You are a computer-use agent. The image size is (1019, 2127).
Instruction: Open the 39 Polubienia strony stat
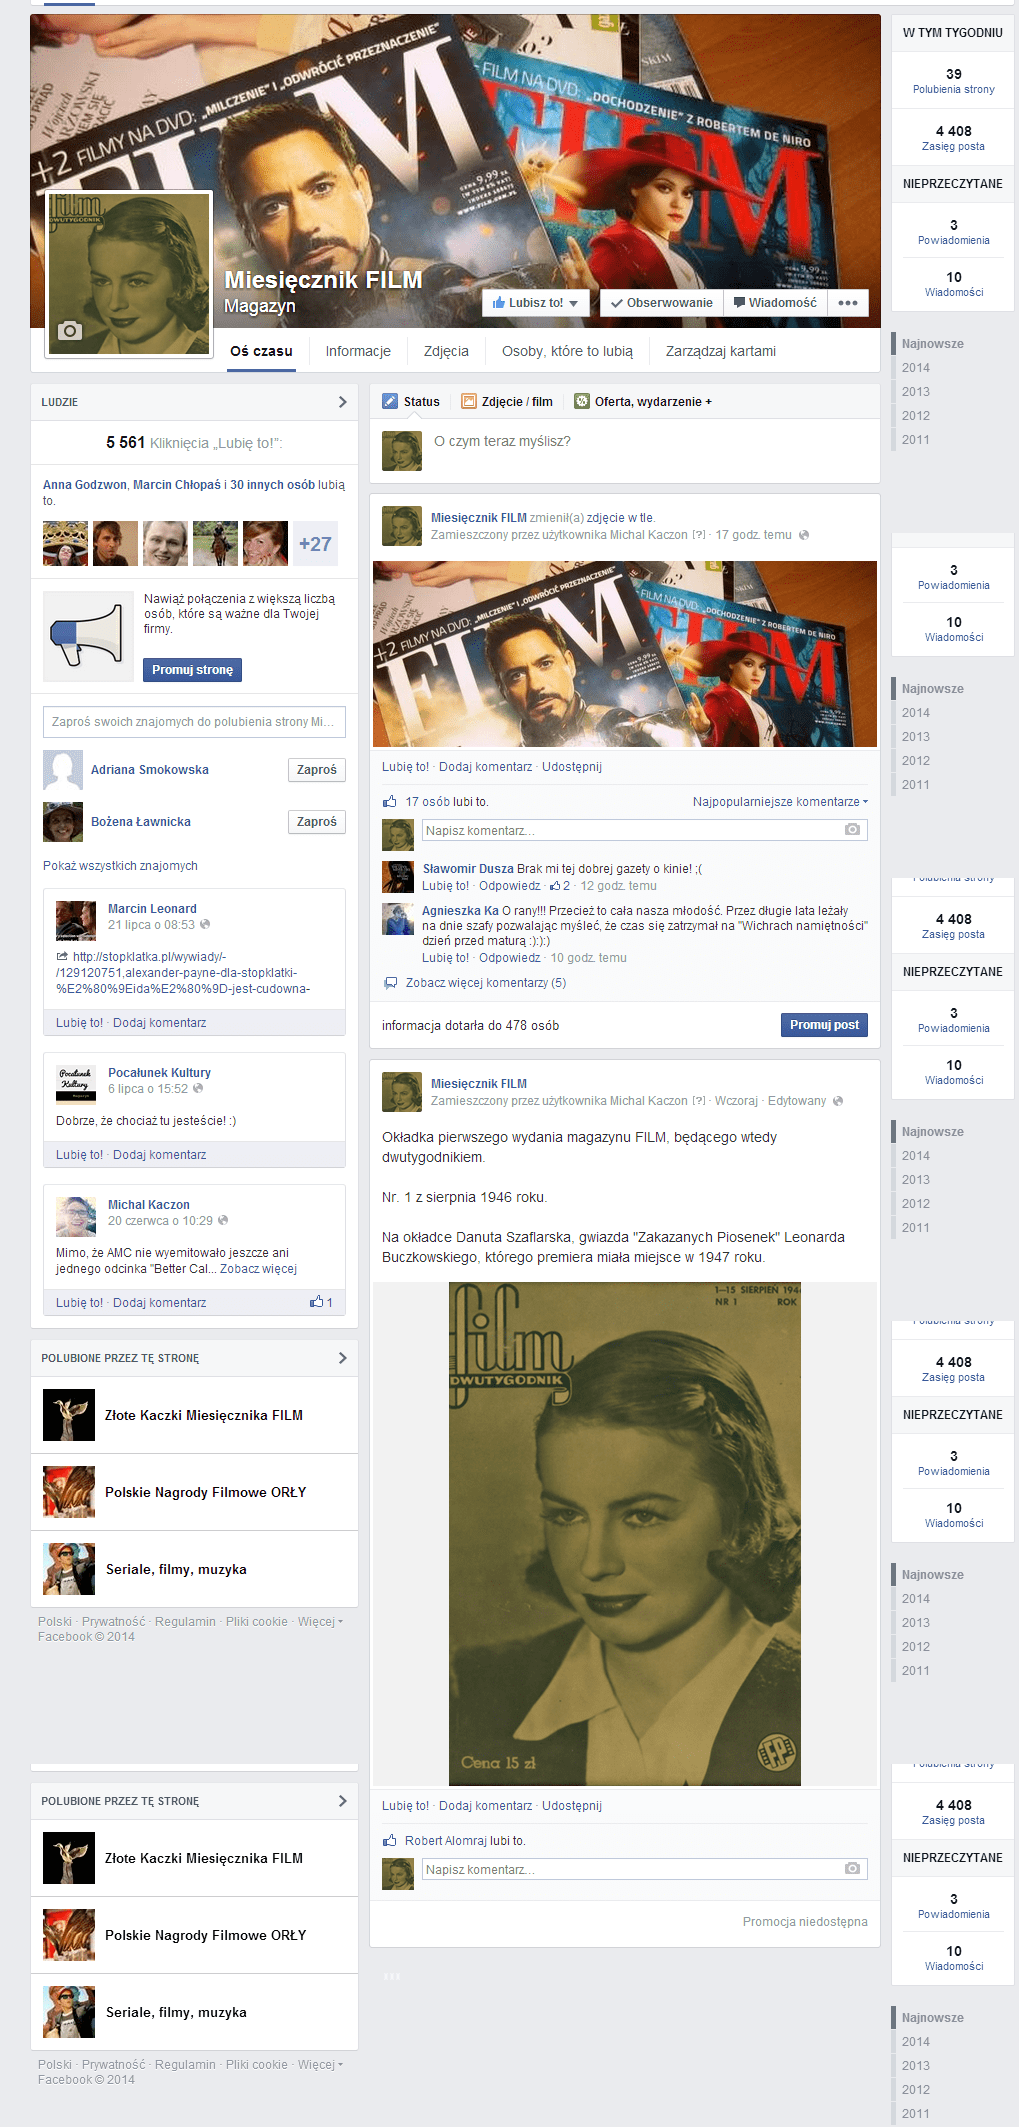(x=953, y=81)
